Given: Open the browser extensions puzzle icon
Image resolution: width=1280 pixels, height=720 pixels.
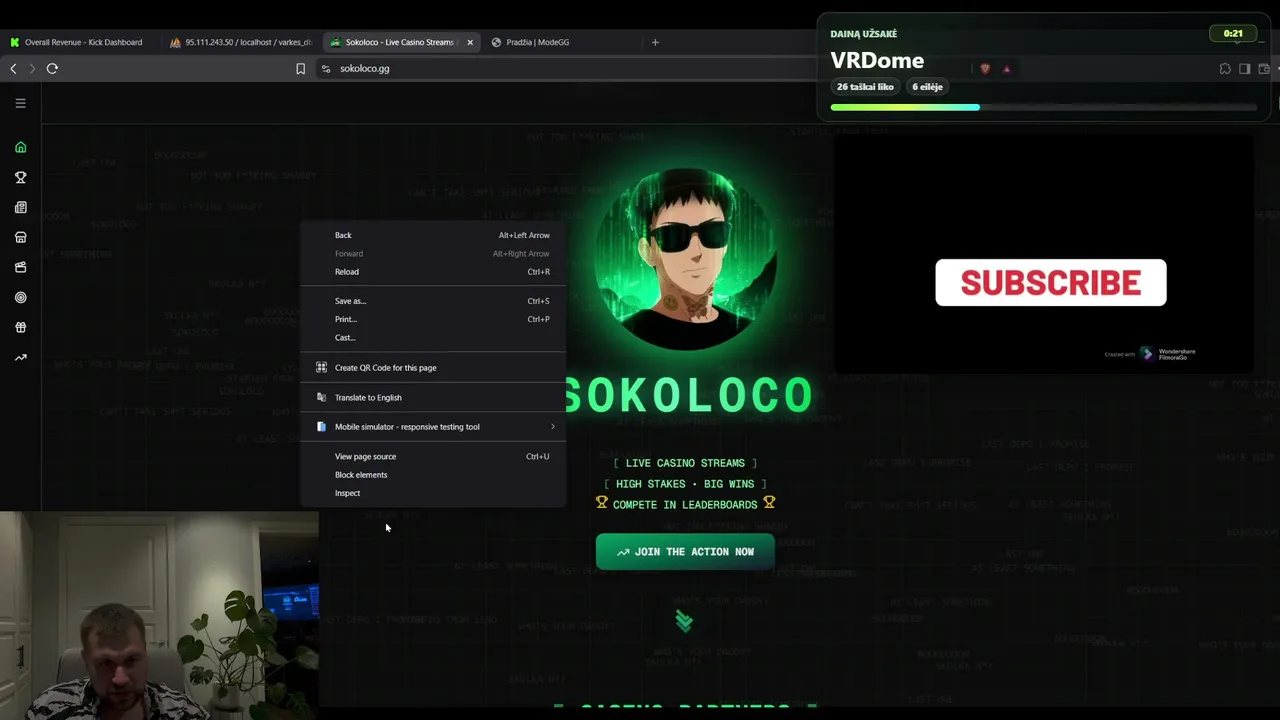Looking at the screenshot, I should point(1225,69).
